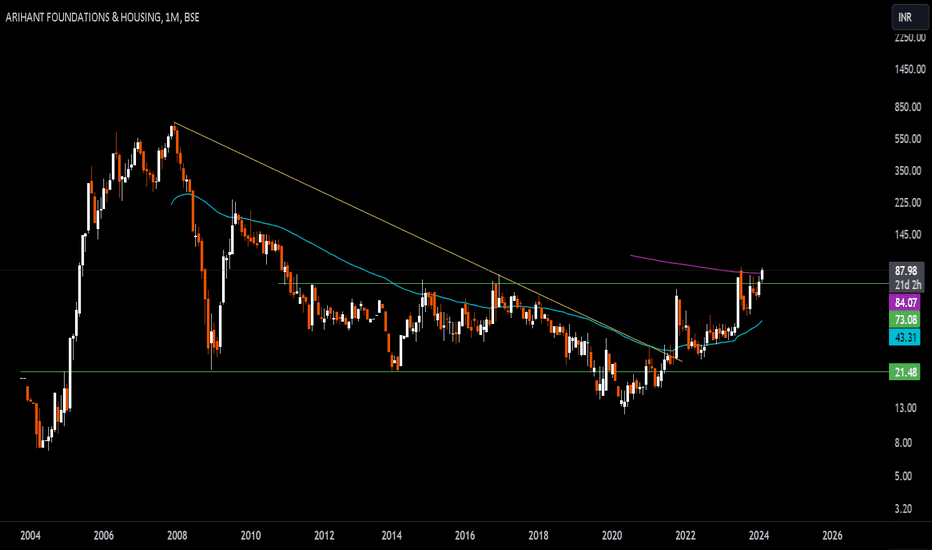The image size is (932, 550).
Task: Click the 8.00 price axis value
Action: (905, 442)
